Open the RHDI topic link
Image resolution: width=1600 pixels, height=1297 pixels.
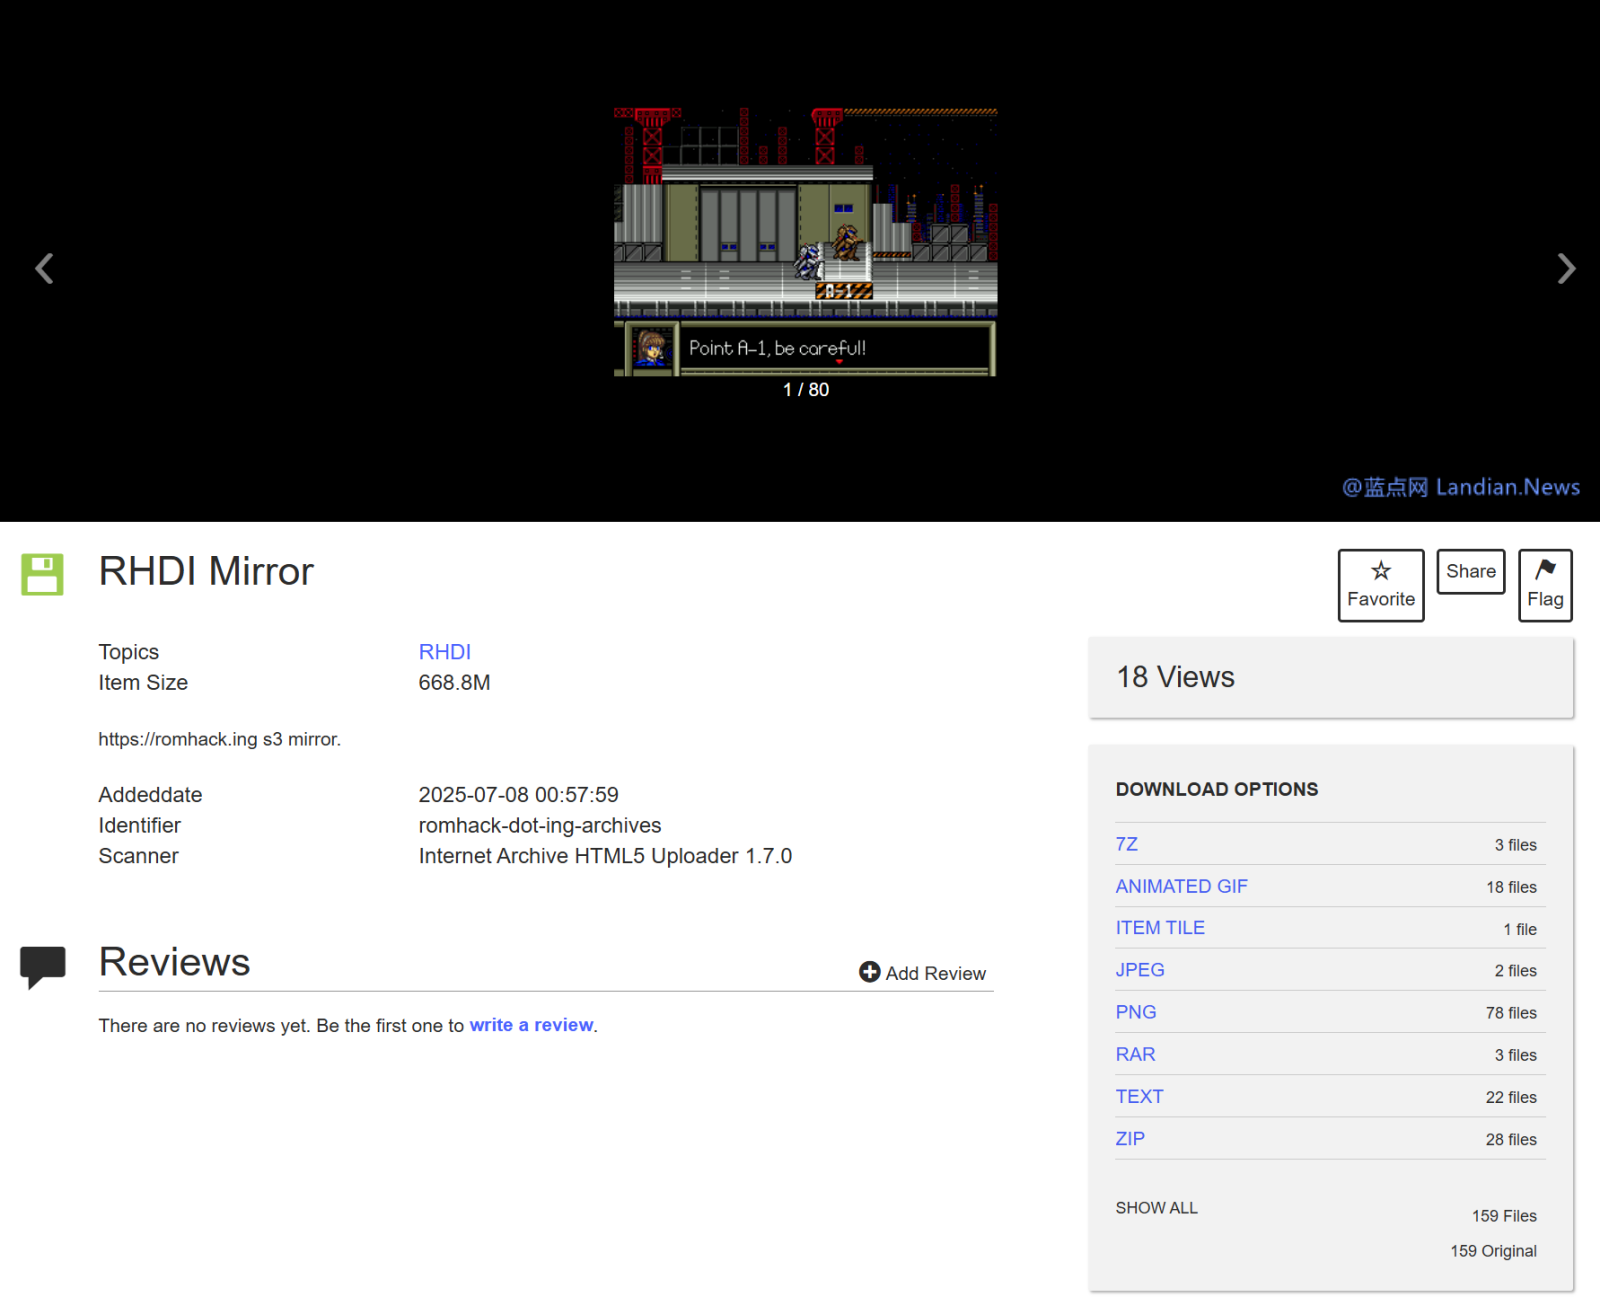click(x=444, y=652)
